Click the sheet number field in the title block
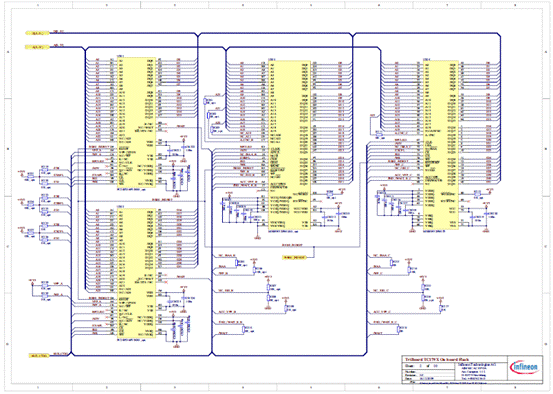553x394 pixels. [x=430, y=366]
